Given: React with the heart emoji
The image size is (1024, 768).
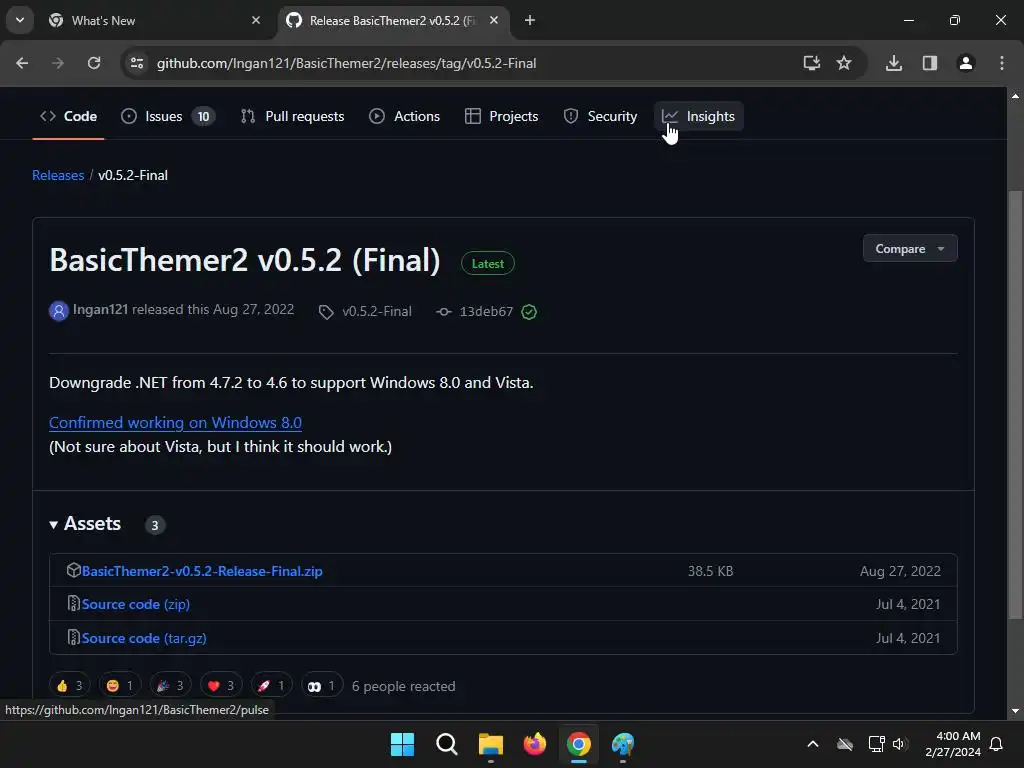Looking at the screenshot, I should [221, 686].
